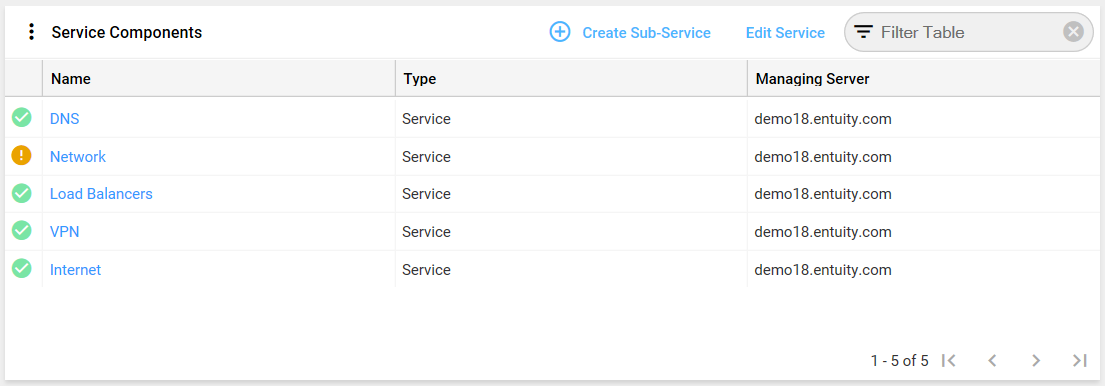Focus the Filter Table input field

[968, 32]
